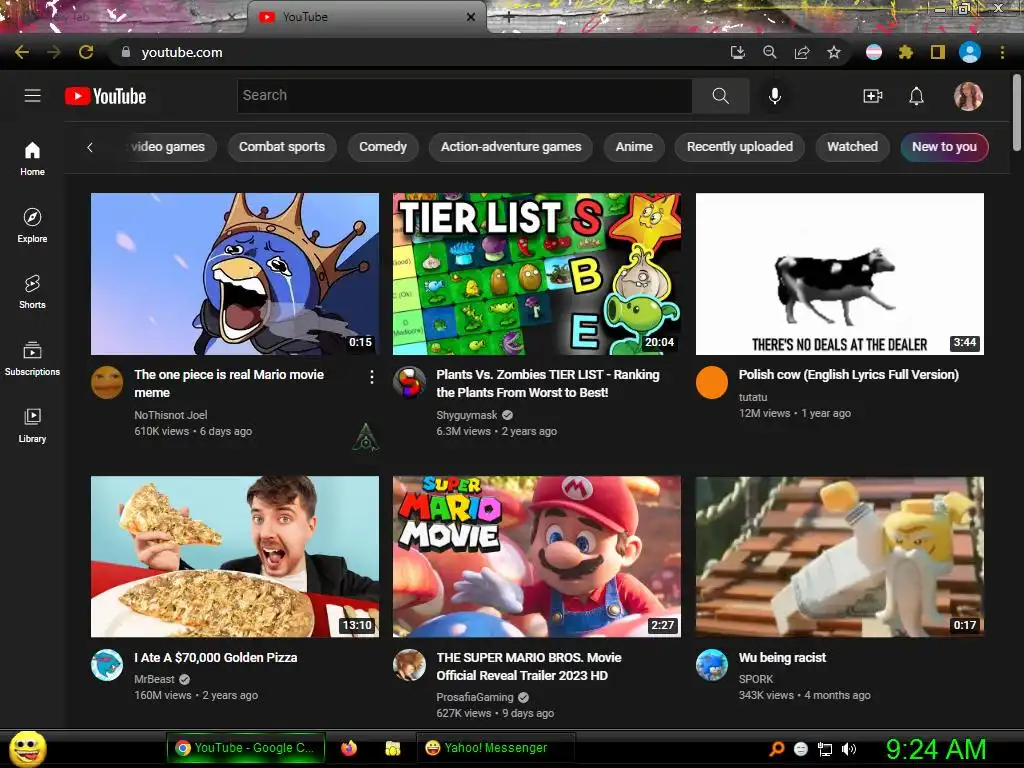Open the Chrome profile icon
This screenshot has height=768, width=1024.
(970, 52)
